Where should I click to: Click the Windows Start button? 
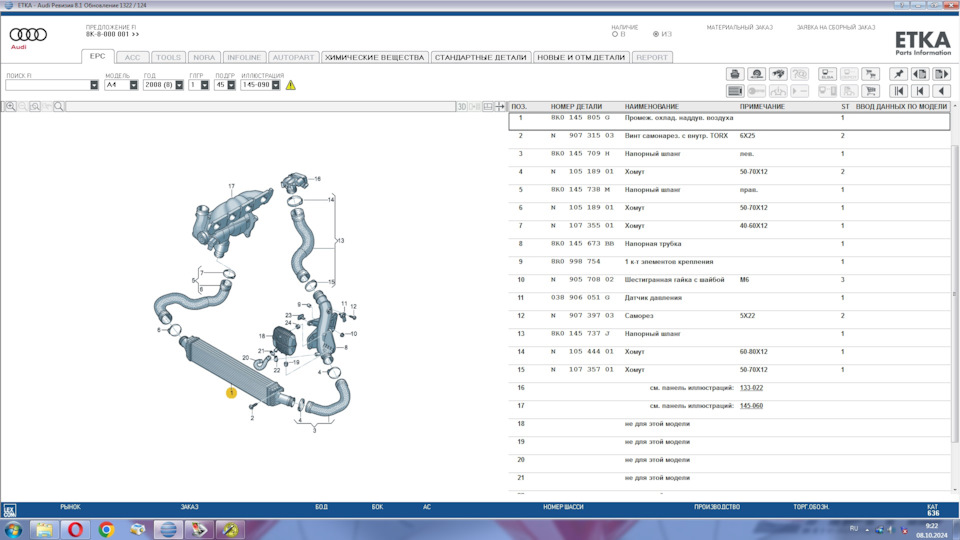pyautogui.click(x=13, y=529)
